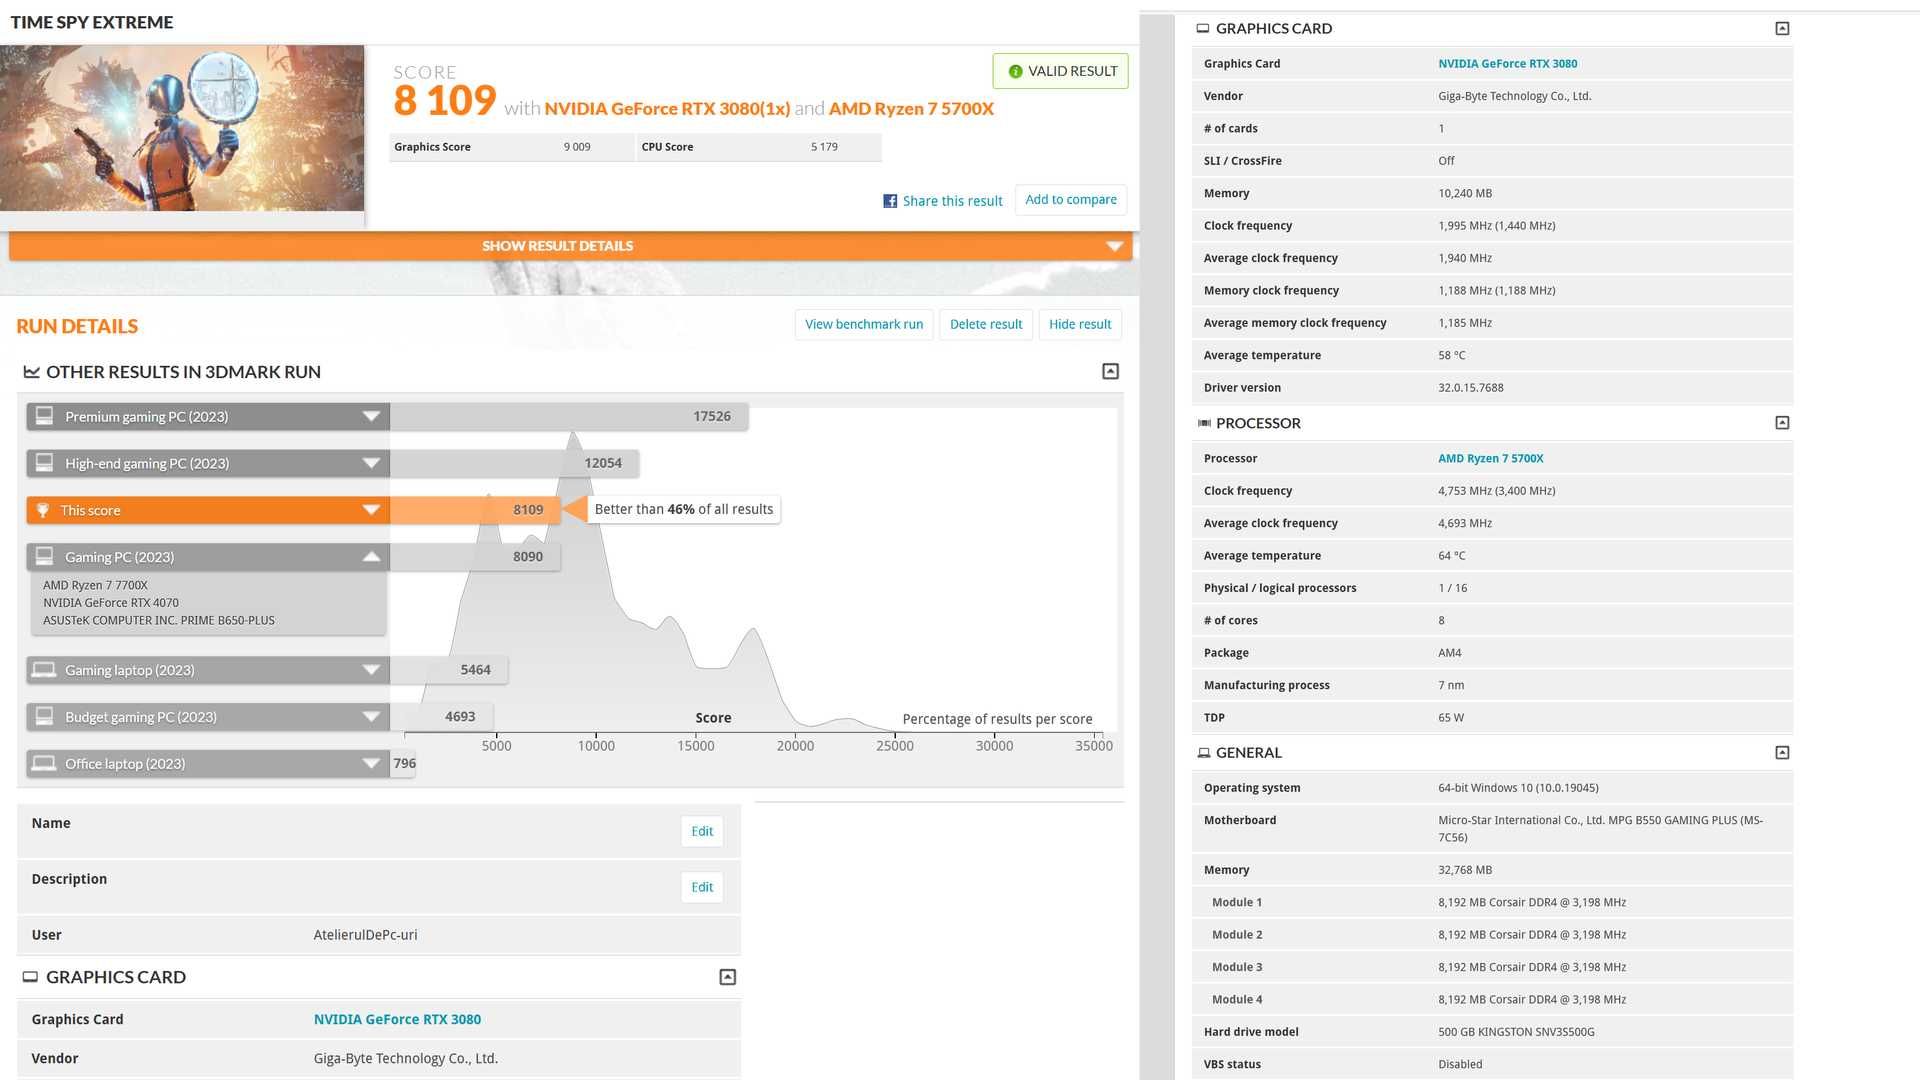Click Module 3 memory row

coord(1492,967)
